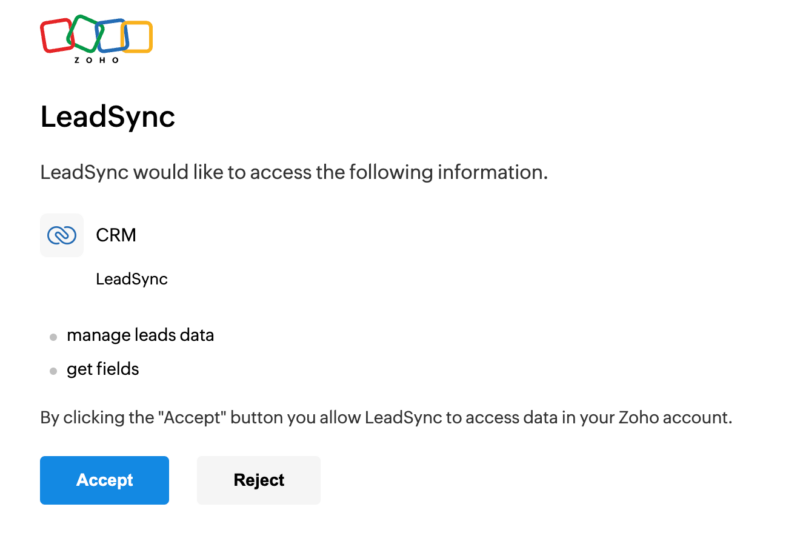Click the Zoho CRM chain-link icon
800x558 pixels.
click(x=62, y=235)
